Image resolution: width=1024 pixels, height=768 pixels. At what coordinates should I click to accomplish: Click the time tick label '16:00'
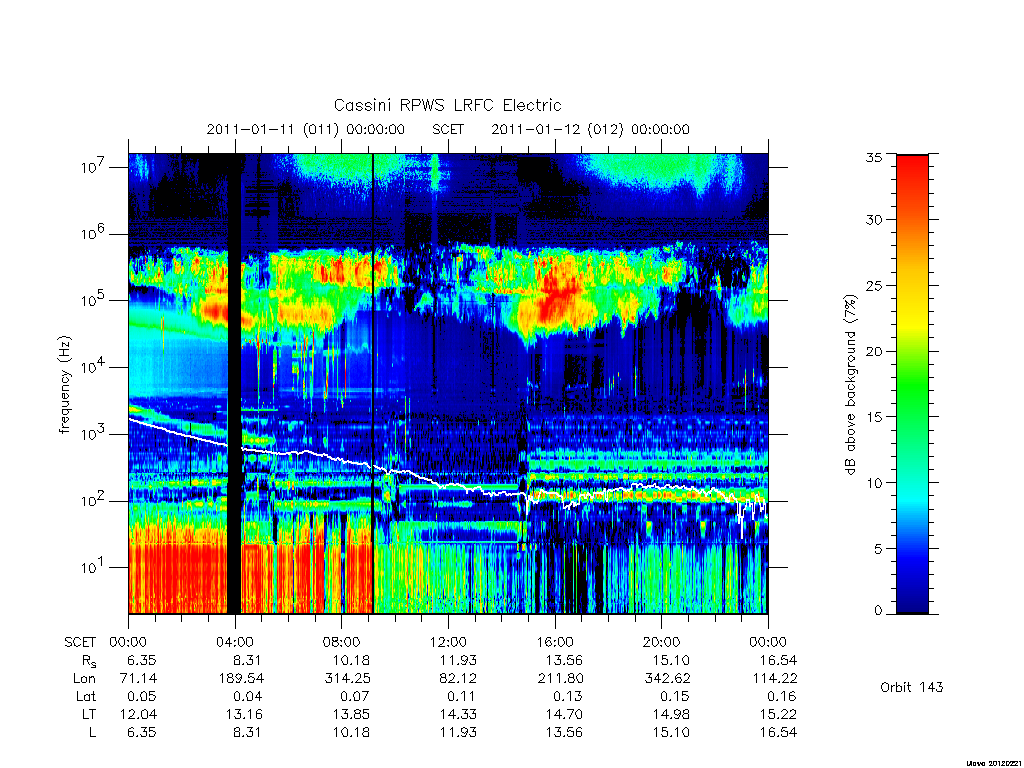coord(555,642)
